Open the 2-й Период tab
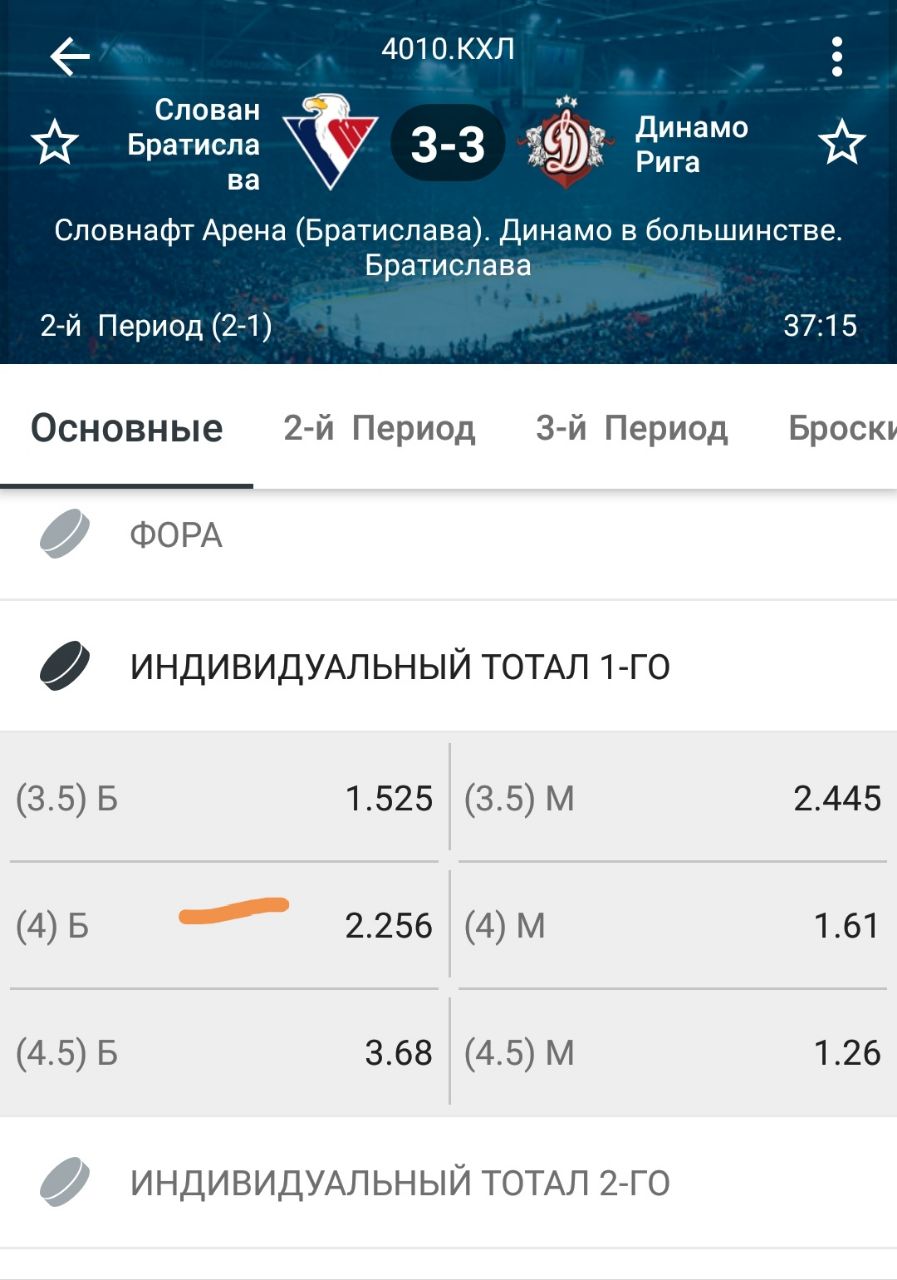Viewport: 897px width, 1280px height. click(379, 428)
